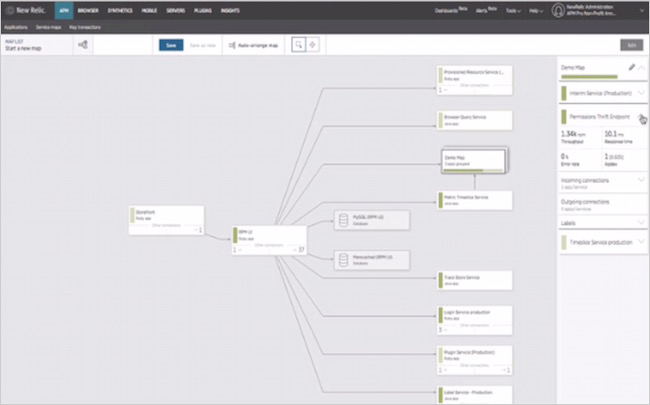
Task: Click Auto-arrange map
Action: (254, 45)
